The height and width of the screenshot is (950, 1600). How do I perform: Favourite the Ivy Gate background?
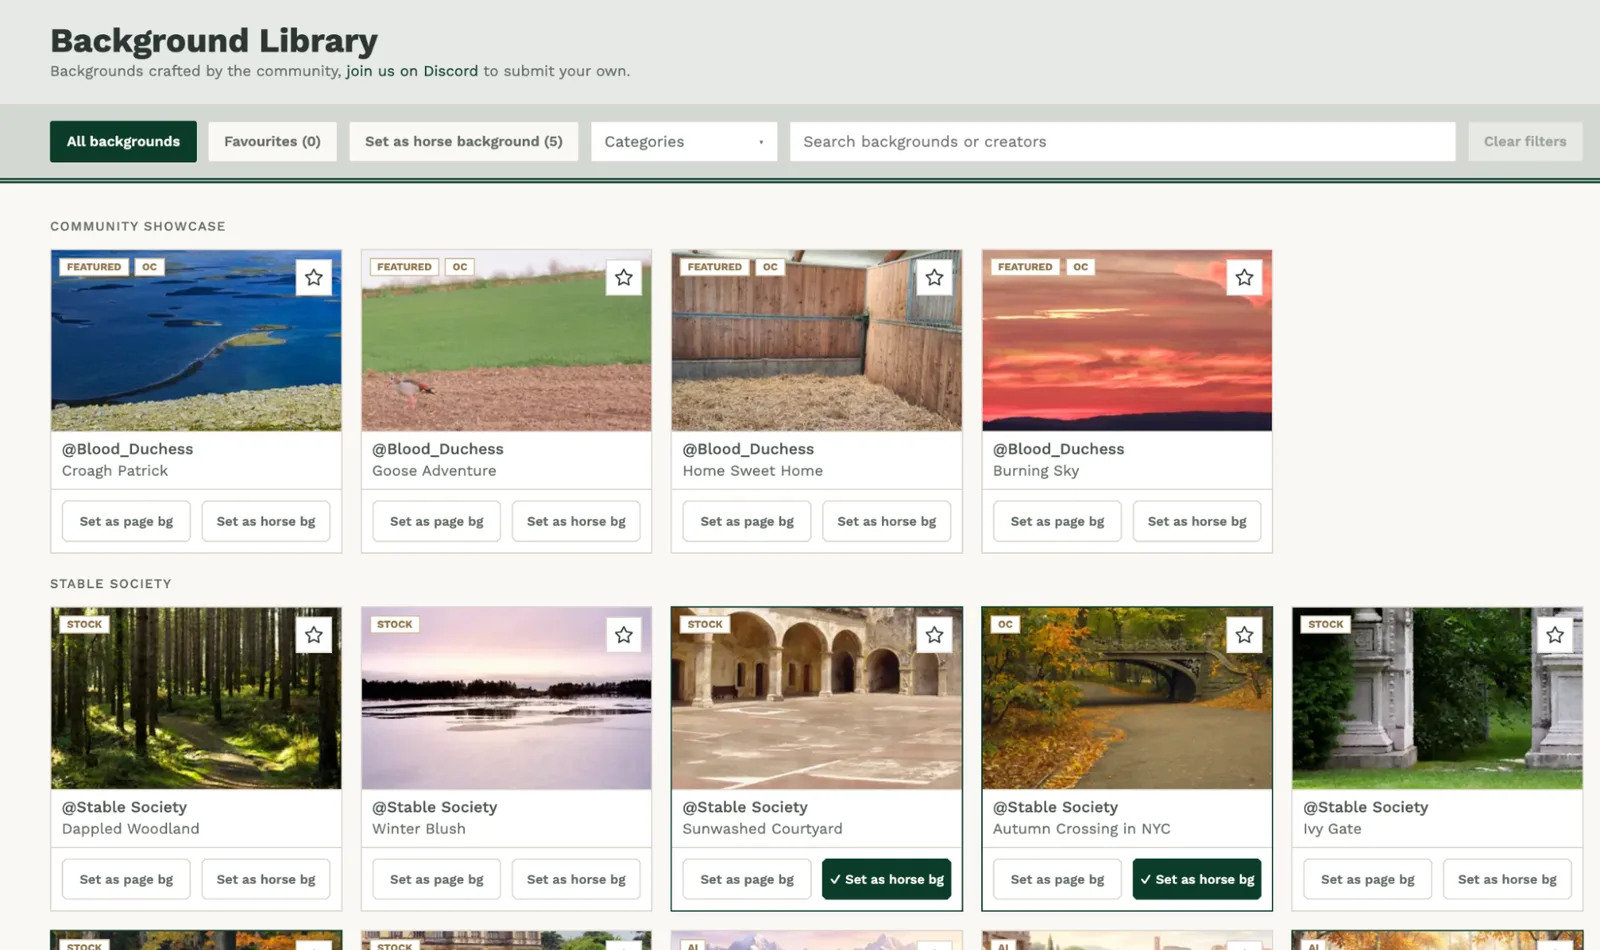click(1555, 635)
